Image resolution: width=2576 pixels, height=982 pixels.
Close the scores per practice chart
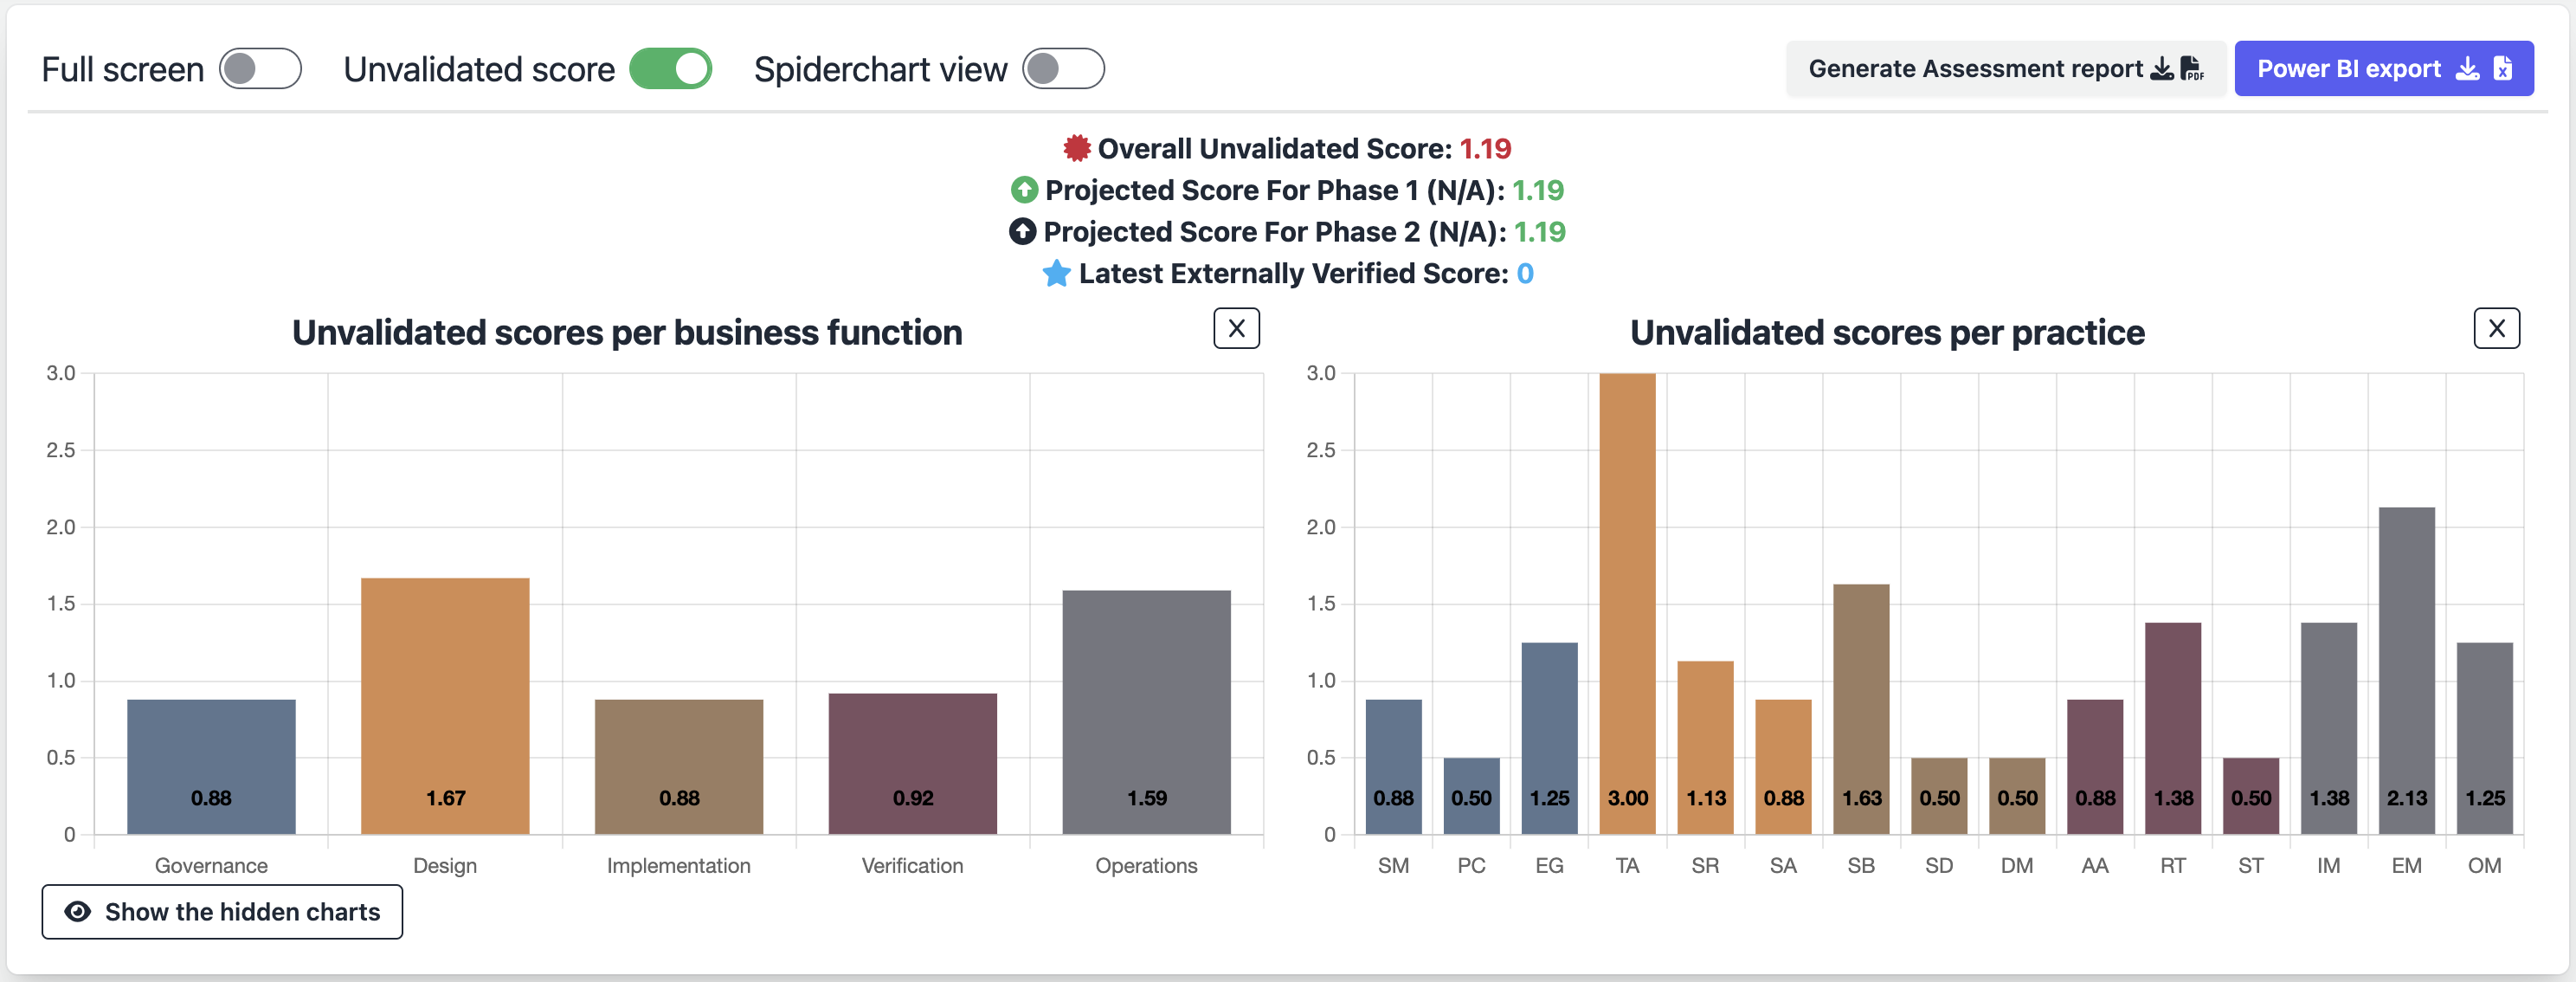coord(2496,328)
